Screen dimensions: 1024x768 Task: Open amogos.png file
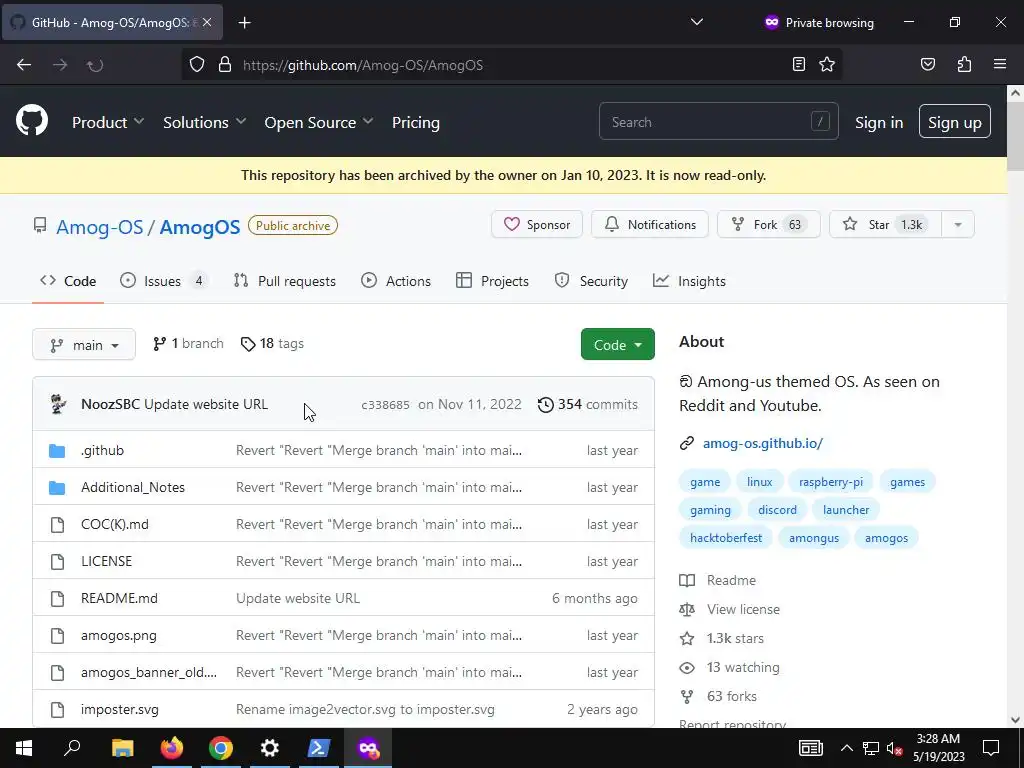point(119,635)
